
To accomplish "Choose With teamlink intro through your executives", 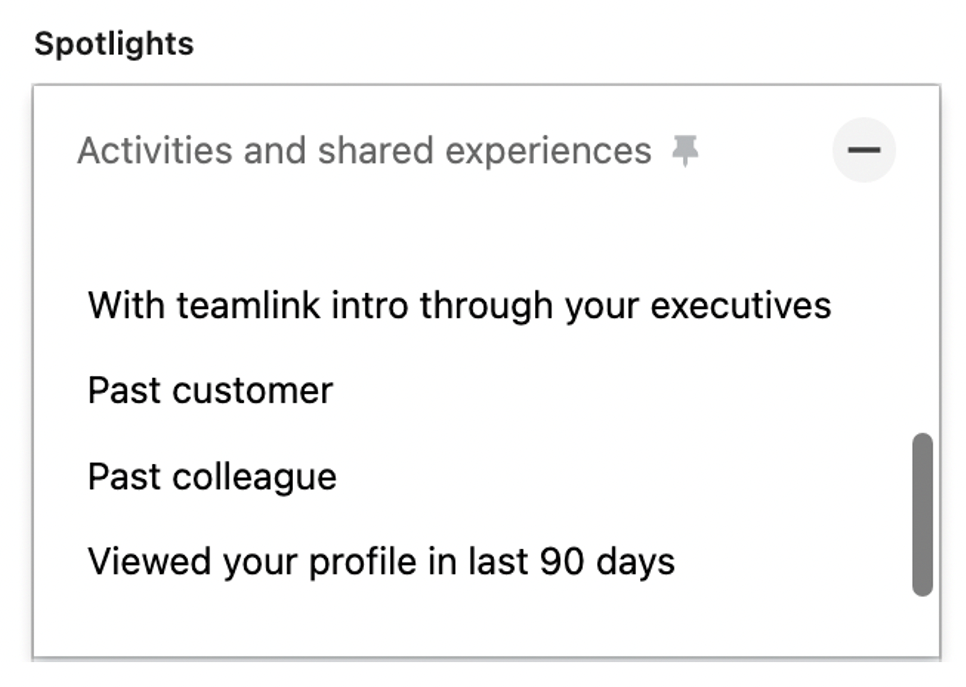I will [460, 306].
